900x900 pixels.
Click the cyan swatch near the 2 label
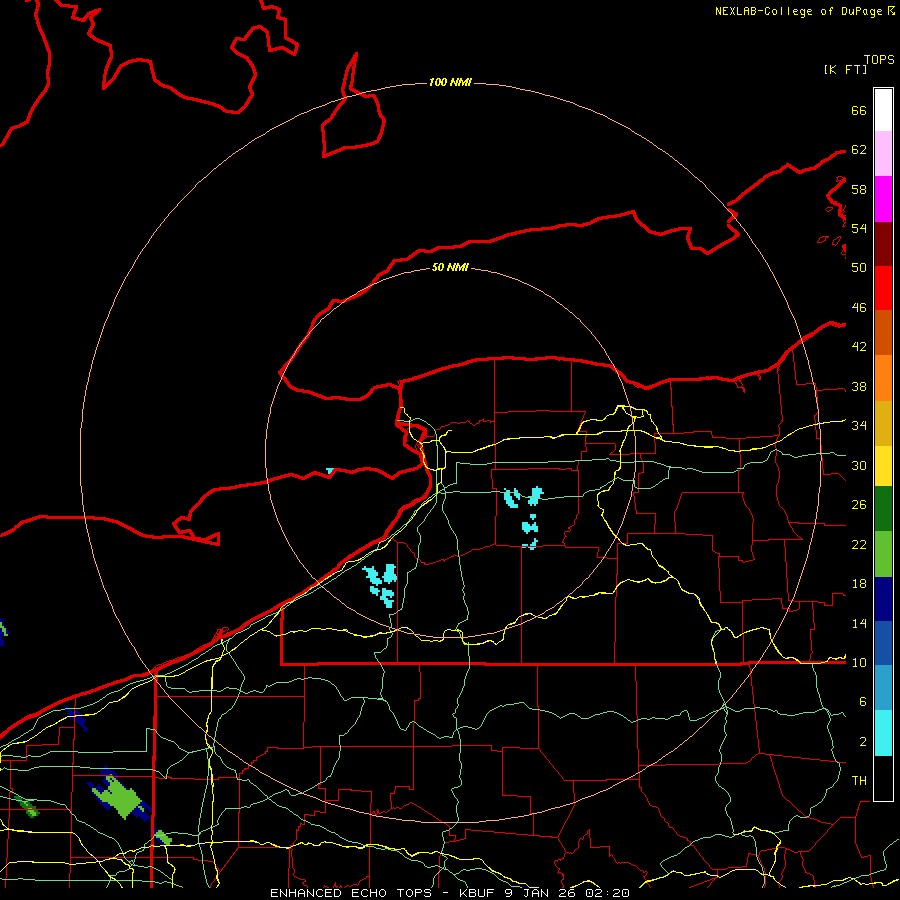click(x=883, y=734)
